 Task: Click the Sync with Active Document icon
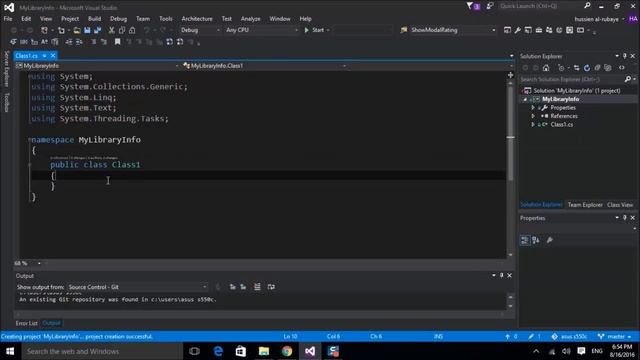click(576, 68)
